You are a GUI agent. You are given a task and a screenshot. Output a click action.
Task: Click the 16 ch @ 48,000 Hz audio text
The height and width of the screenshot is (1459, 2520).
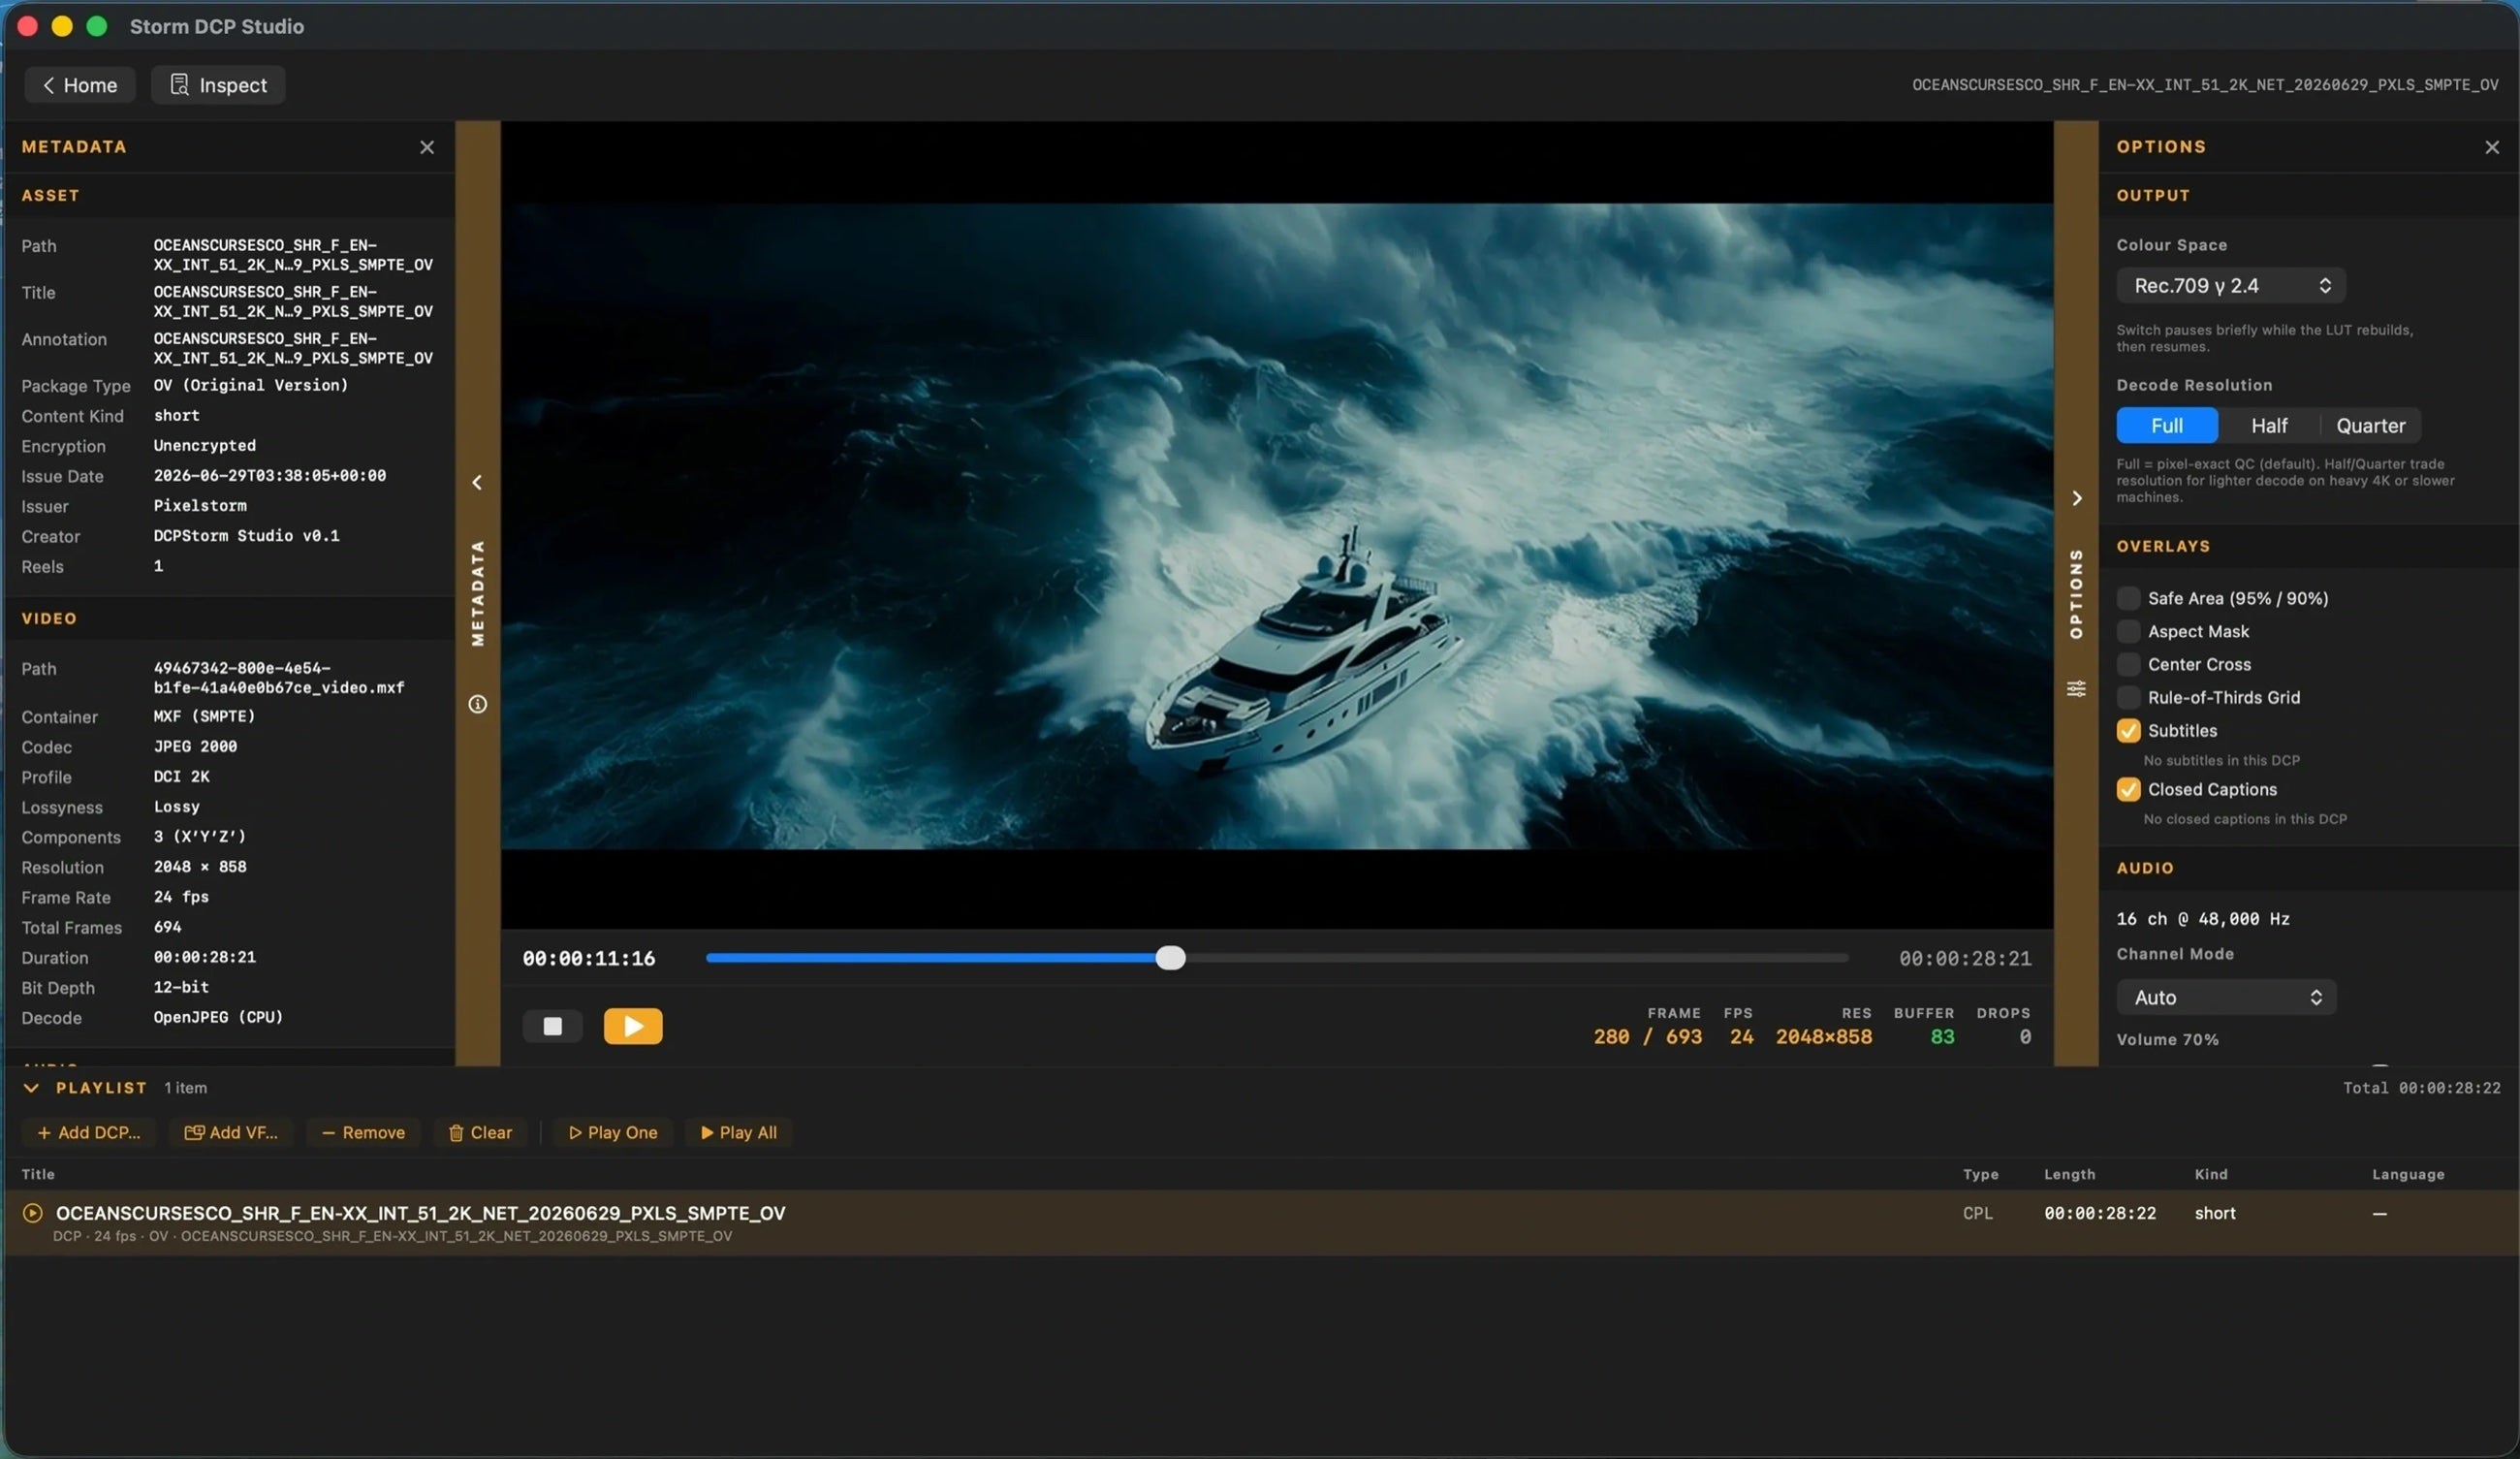click(x=2203, y=919)
